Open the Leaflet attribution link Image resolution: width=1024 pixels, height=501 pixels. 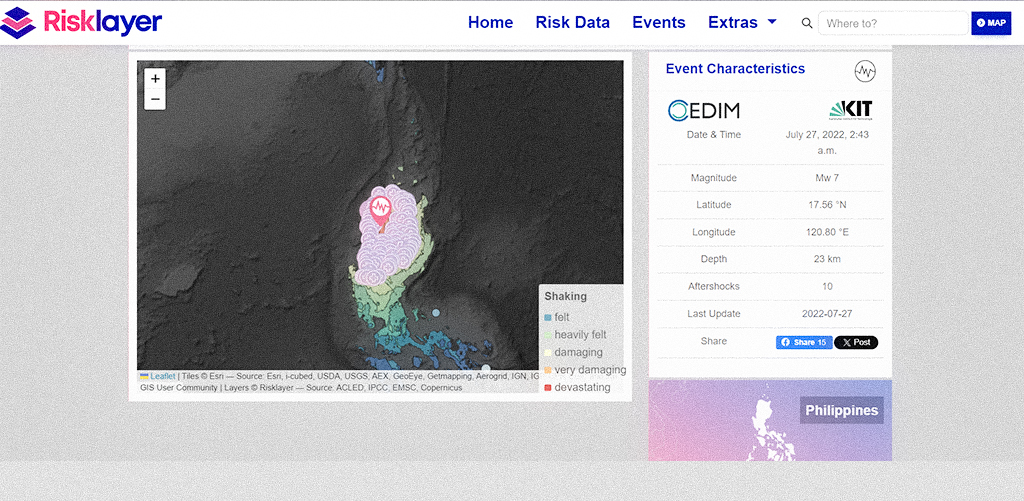click(x=161, y=376)
